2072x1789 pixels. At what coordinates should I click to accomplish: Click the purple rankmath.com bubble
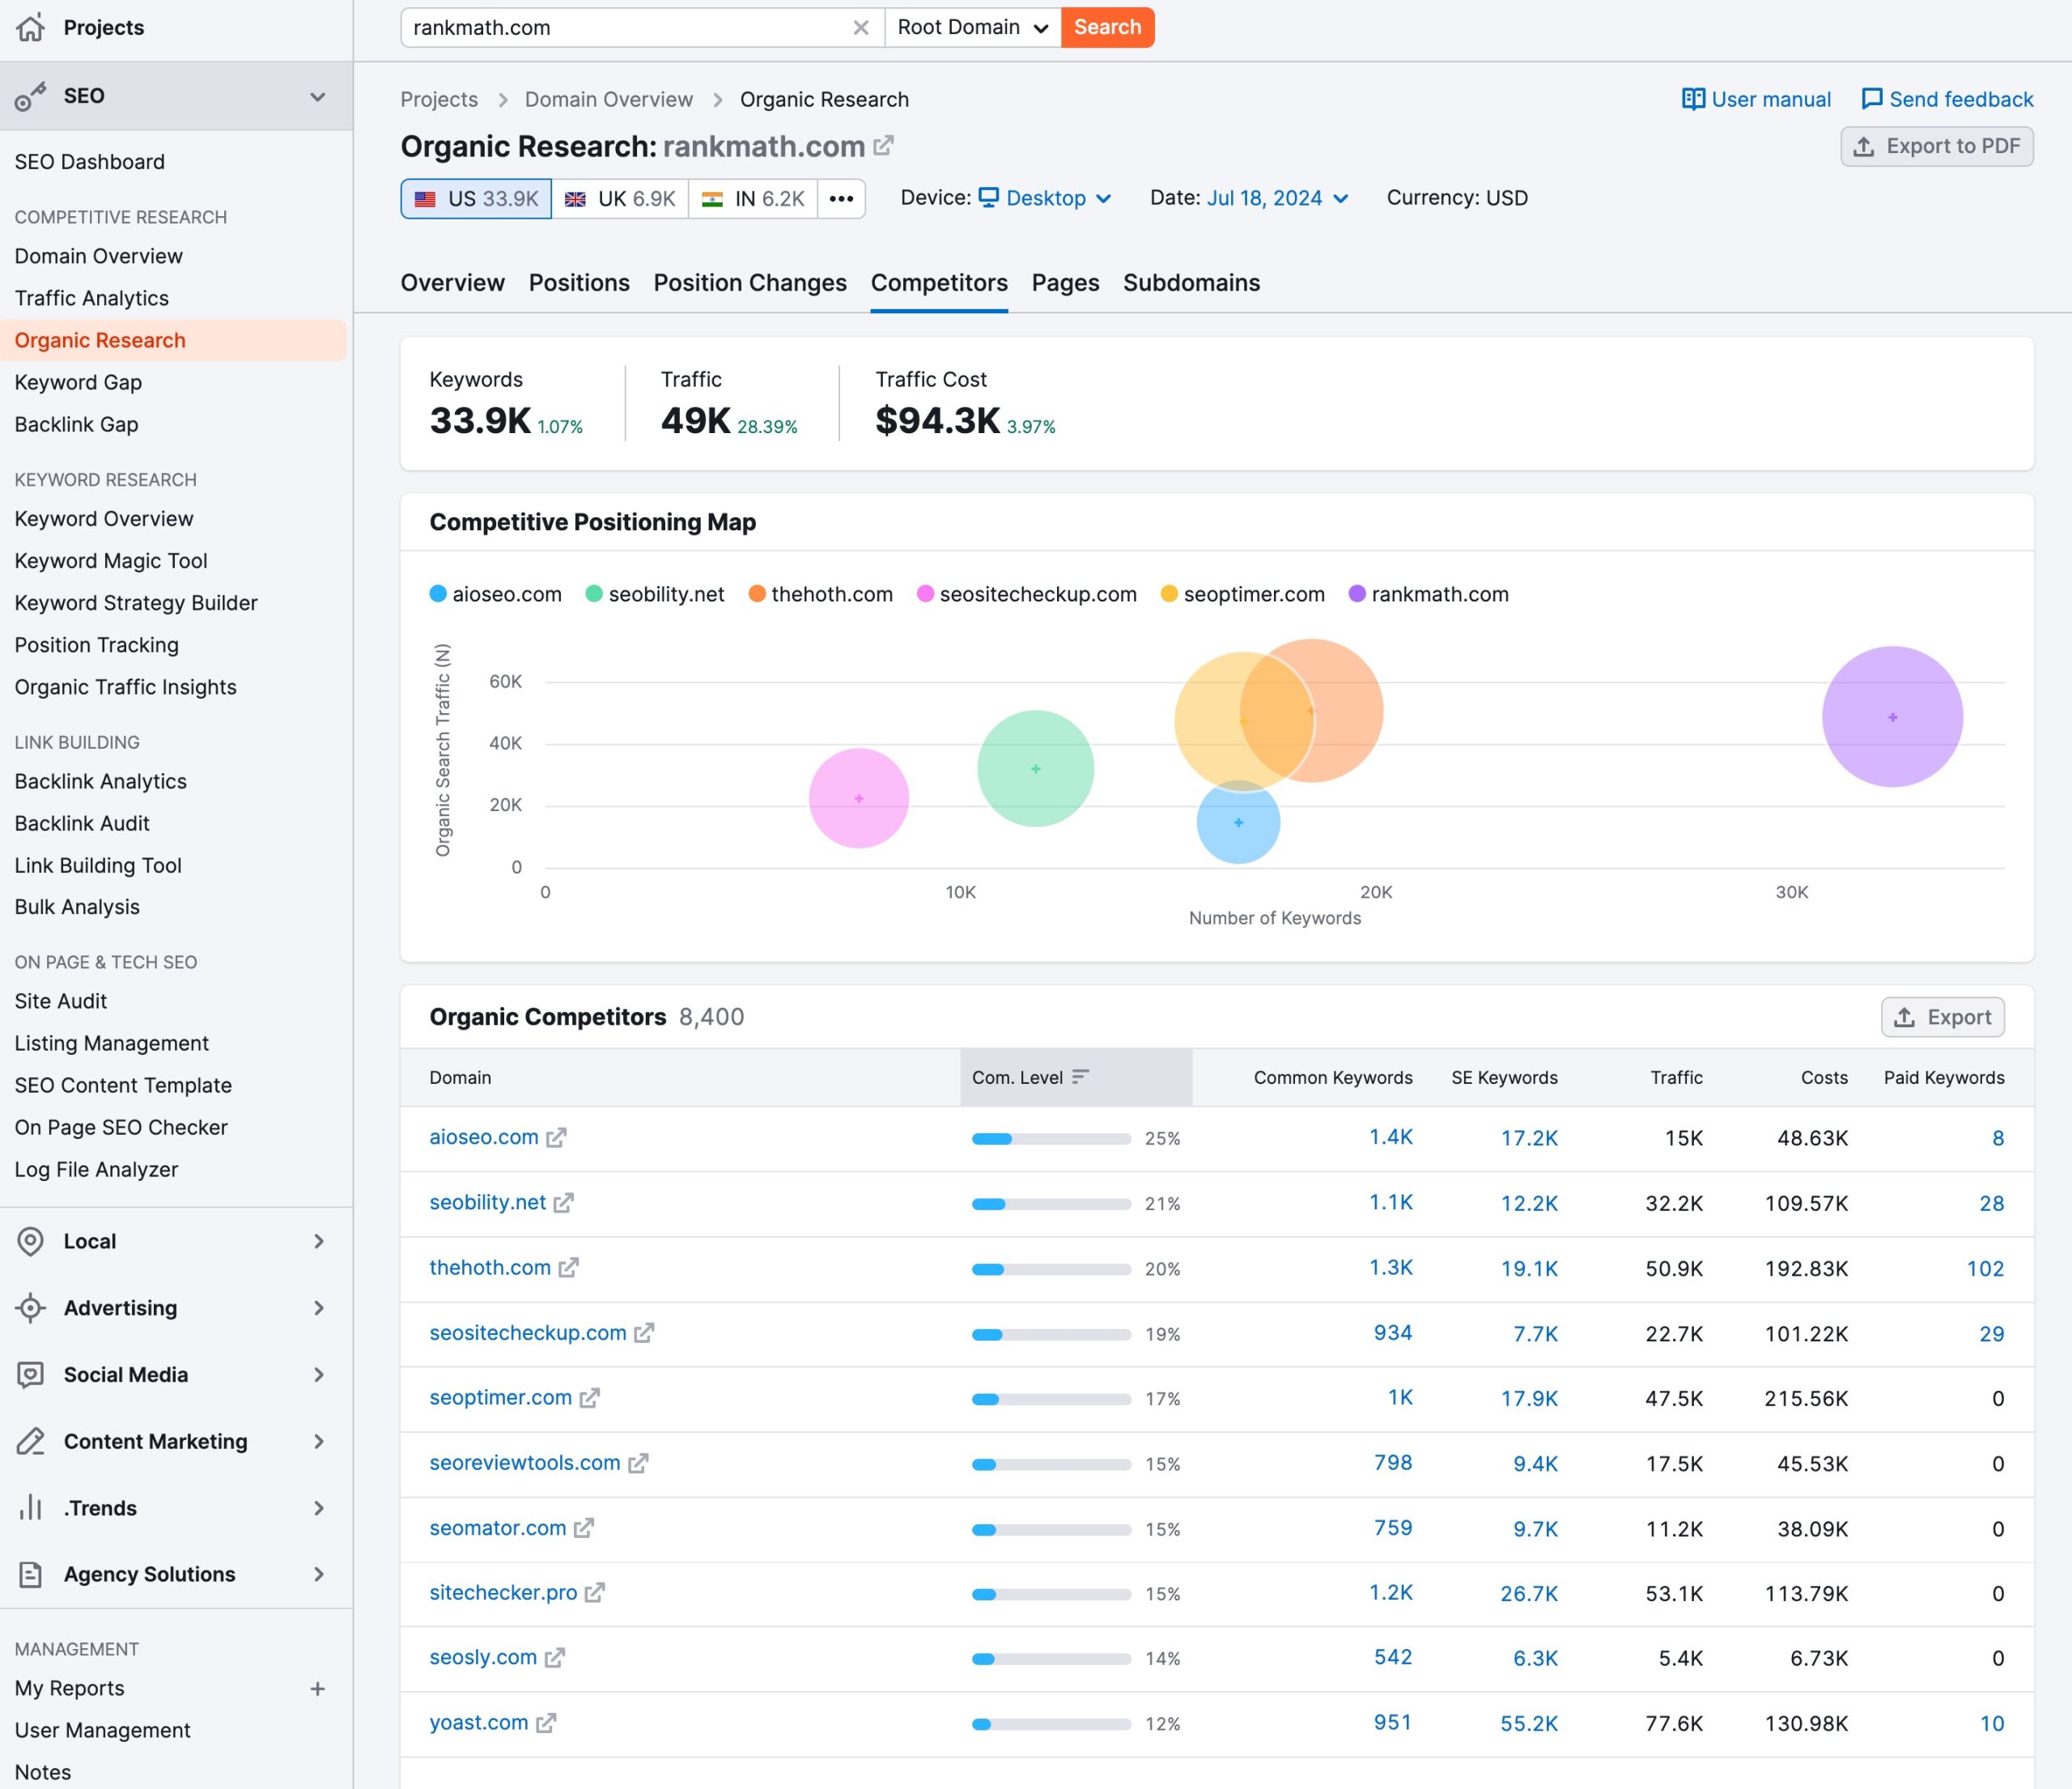click(1892, 717)
